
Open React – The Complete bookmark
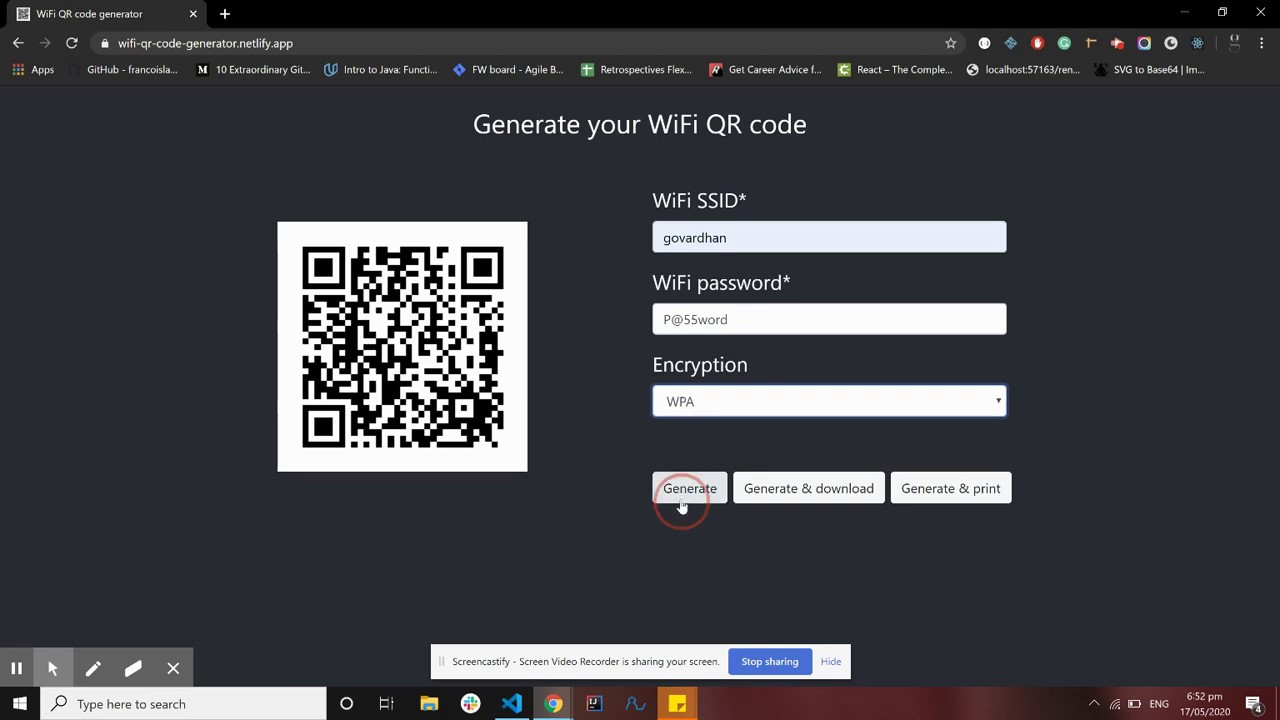point(895,69)
